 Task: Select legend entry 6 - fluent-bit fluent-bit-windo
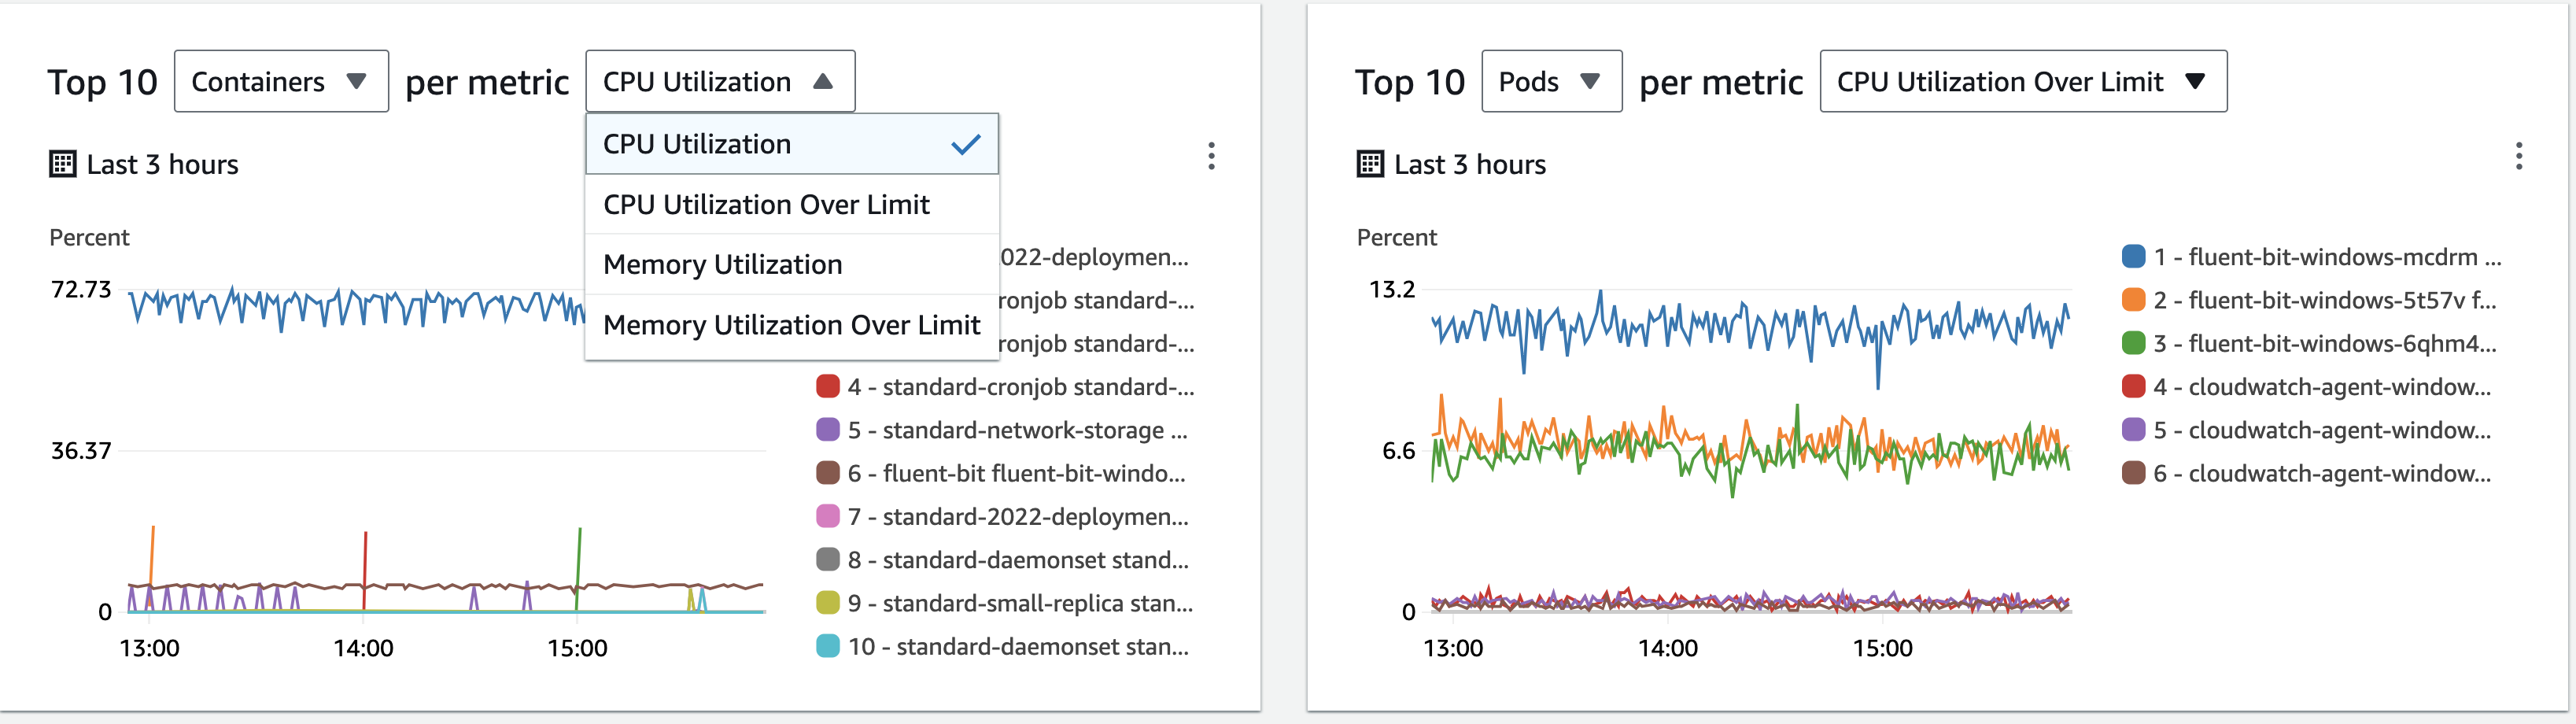pyautogui.click(x=1017, y=472)
